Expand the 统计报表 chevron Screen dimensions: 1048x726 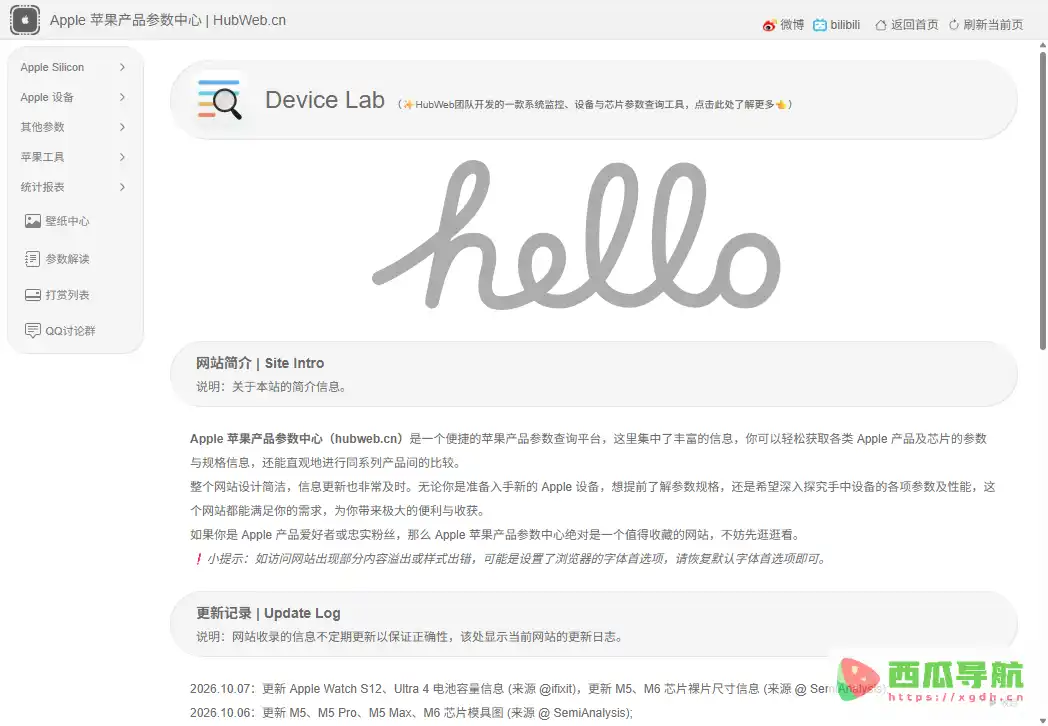[x=122, y=187]
